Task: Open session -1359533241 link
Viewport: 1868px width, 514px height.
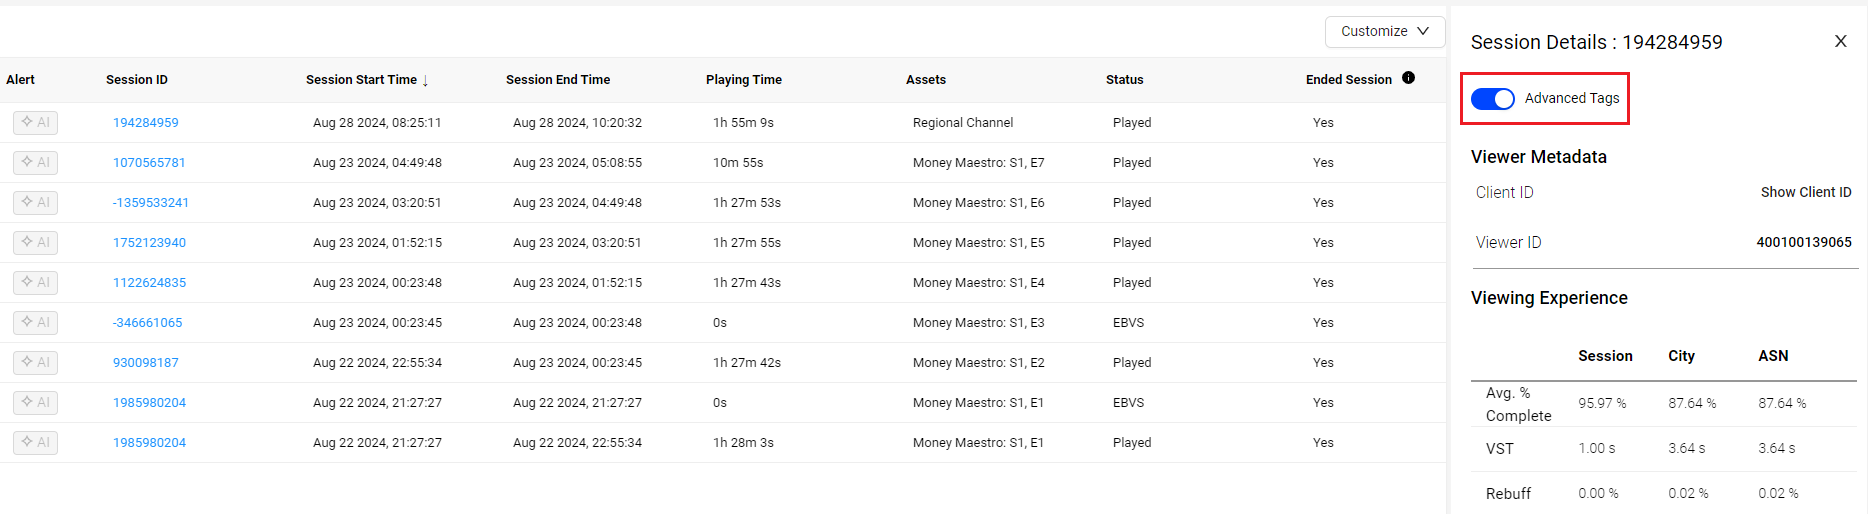Action: coord(151,202)
